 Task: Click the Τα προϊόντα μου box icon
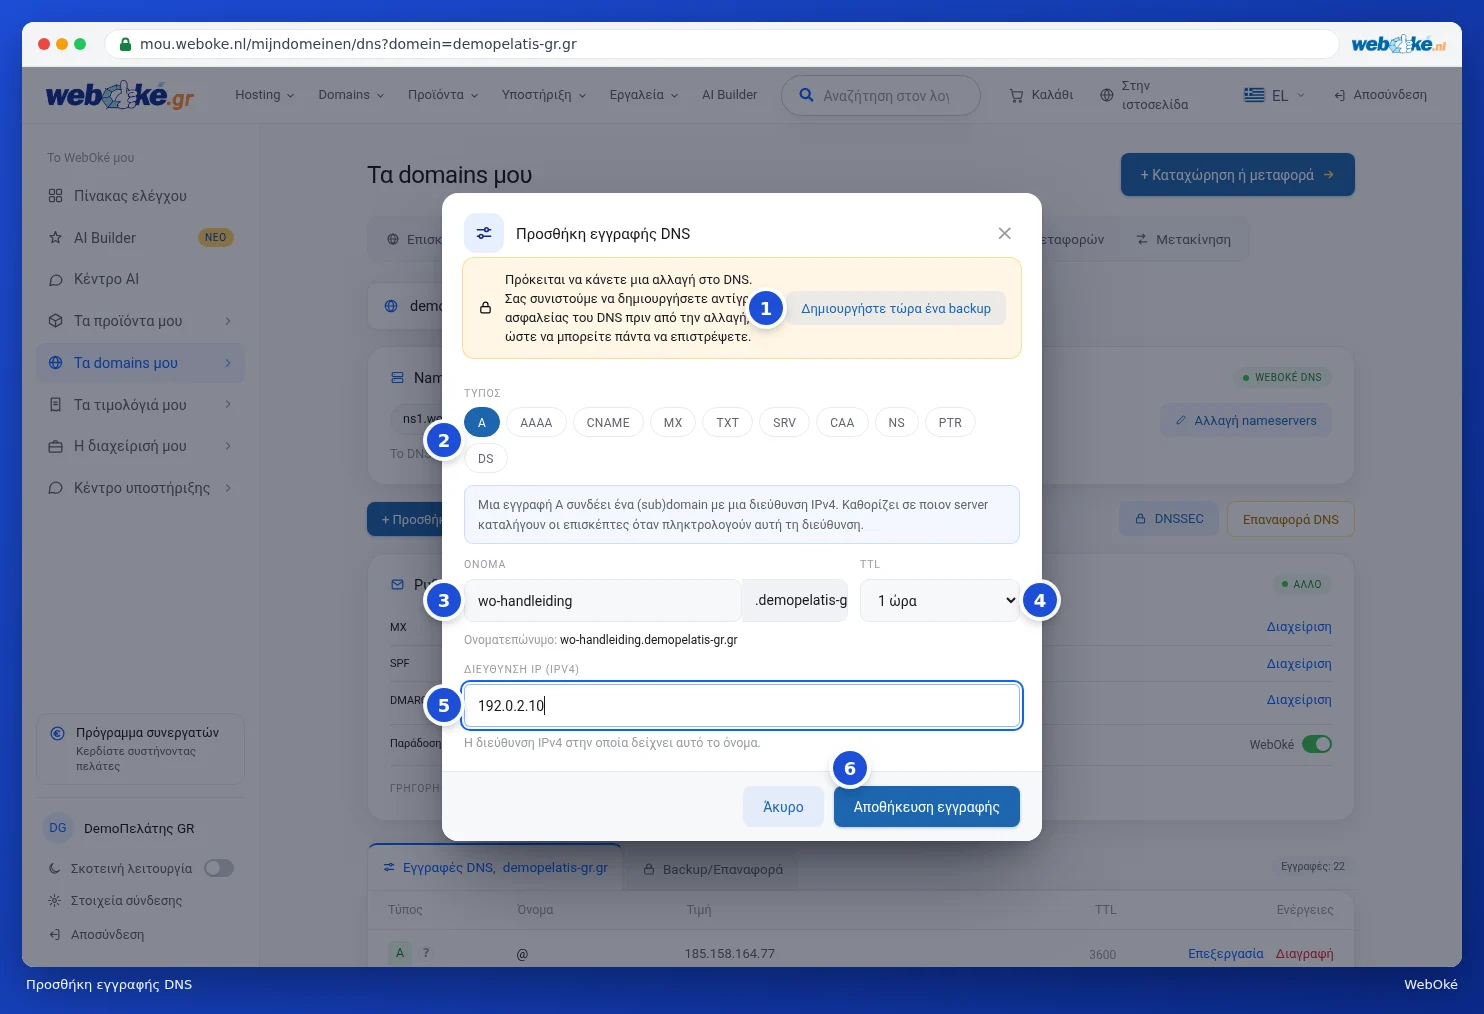pos(55,321)
